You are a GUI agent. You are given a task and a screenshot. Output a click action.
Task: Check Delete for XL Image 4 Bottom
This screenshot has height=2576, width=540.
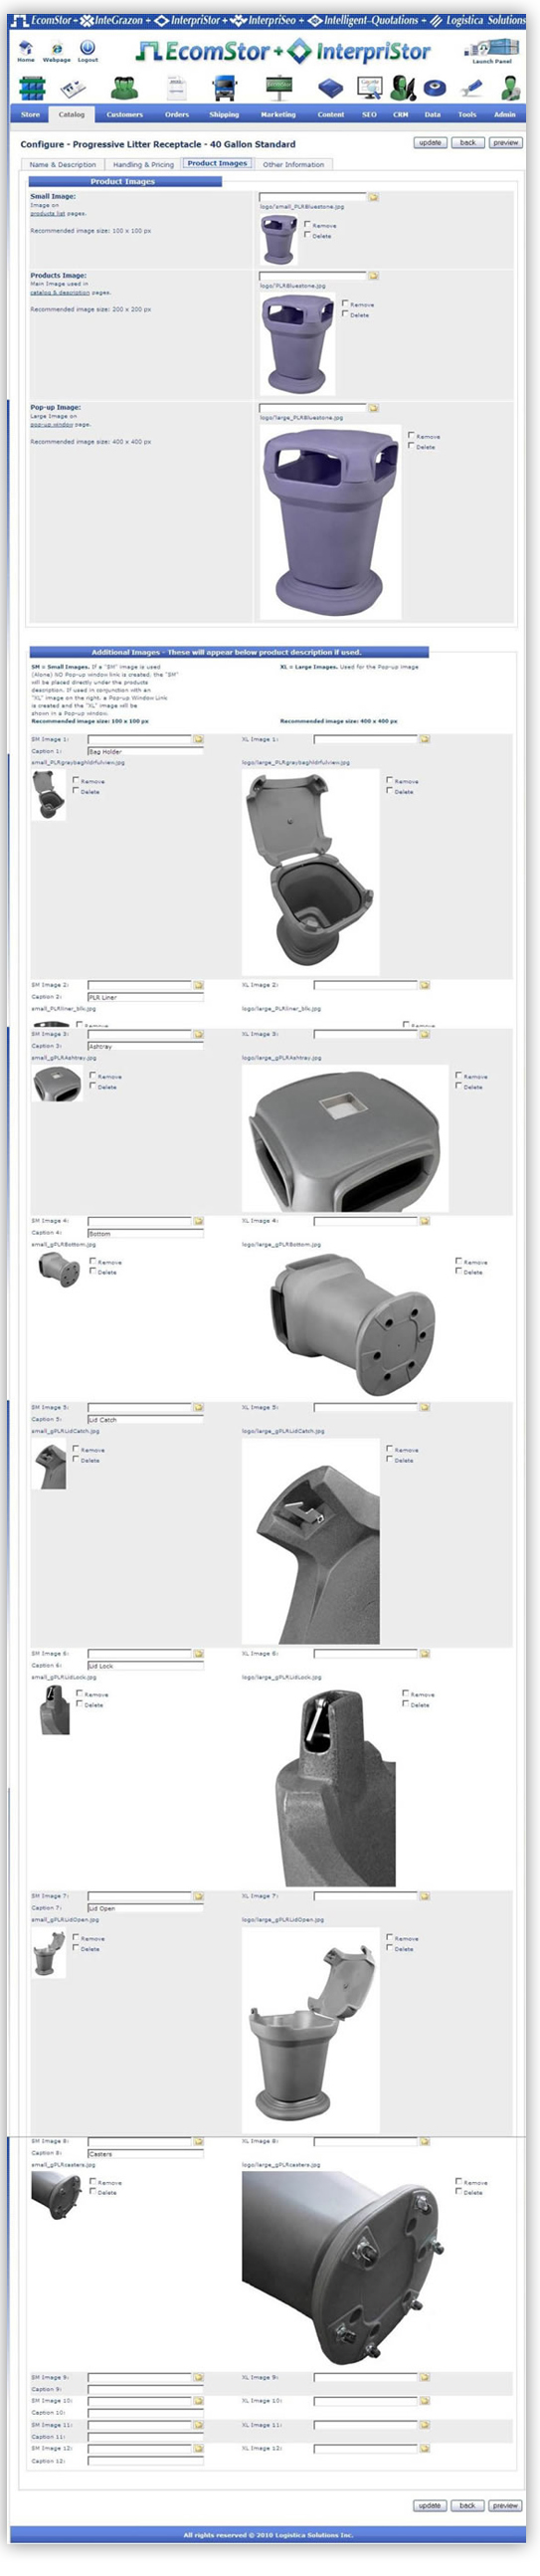click(459, 1272)
